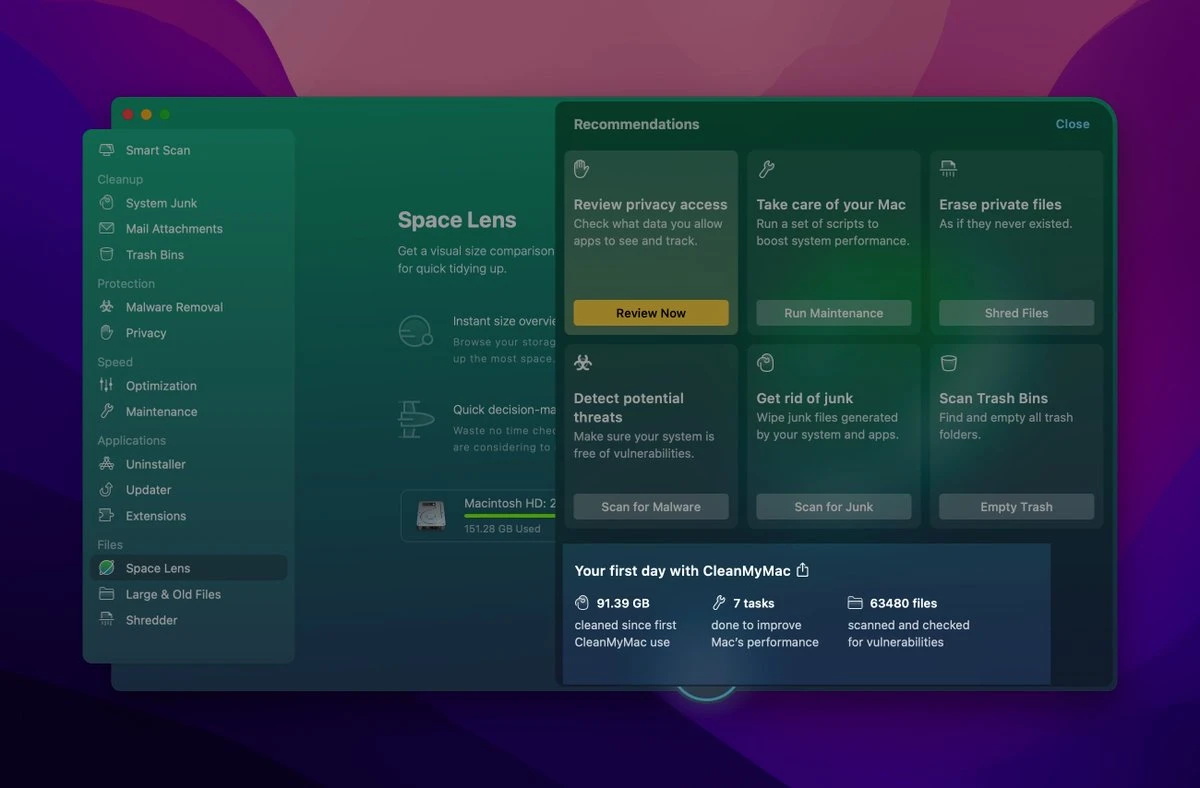Click the Run Maintenance button
1200x788 pixels.
click(833, 313)
